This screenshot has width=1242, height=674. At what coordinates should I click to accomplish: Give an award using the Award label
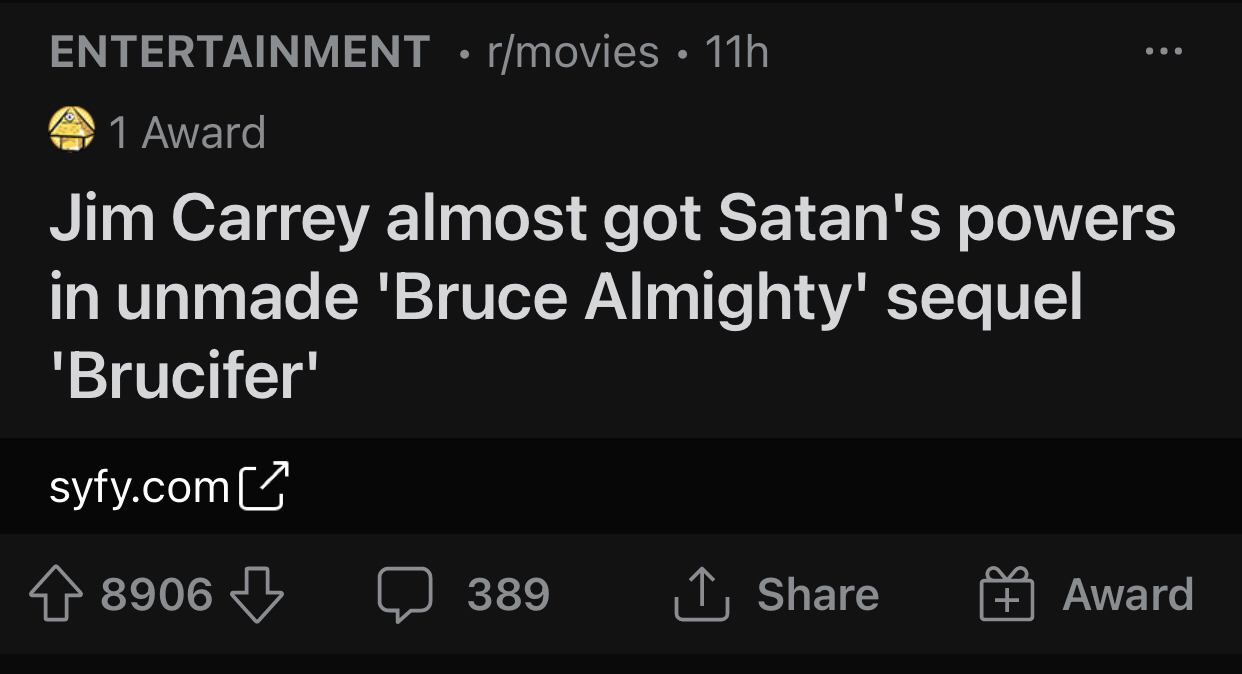click(1127, 595)
